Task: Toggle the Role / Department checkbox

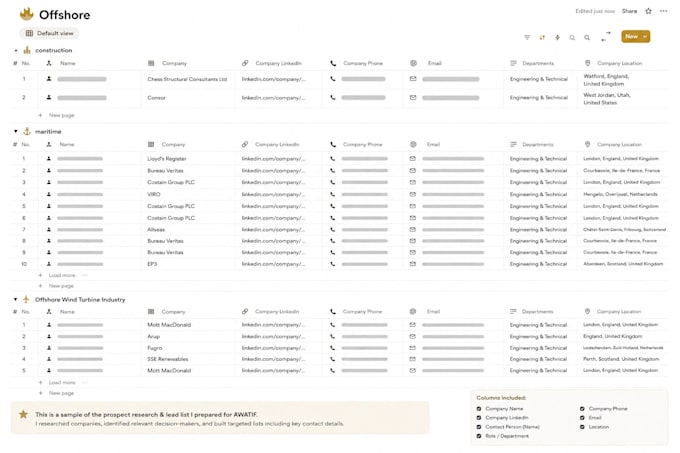Action: coord(479,436)
